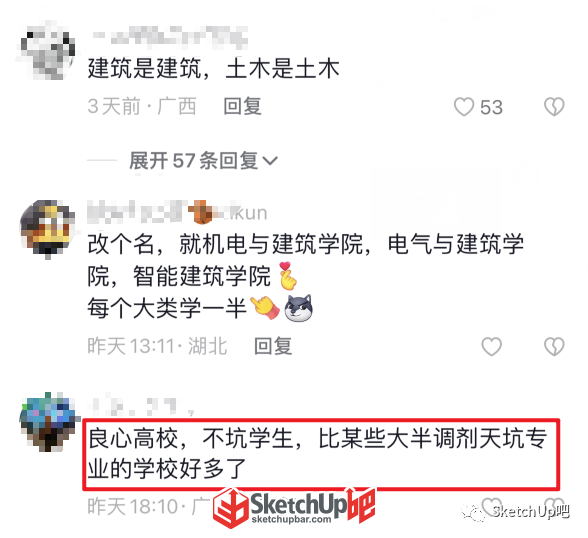Dislike the 建筑是建筑 comment from 广西
Screen dimensions: 588x538
point(554,107)
